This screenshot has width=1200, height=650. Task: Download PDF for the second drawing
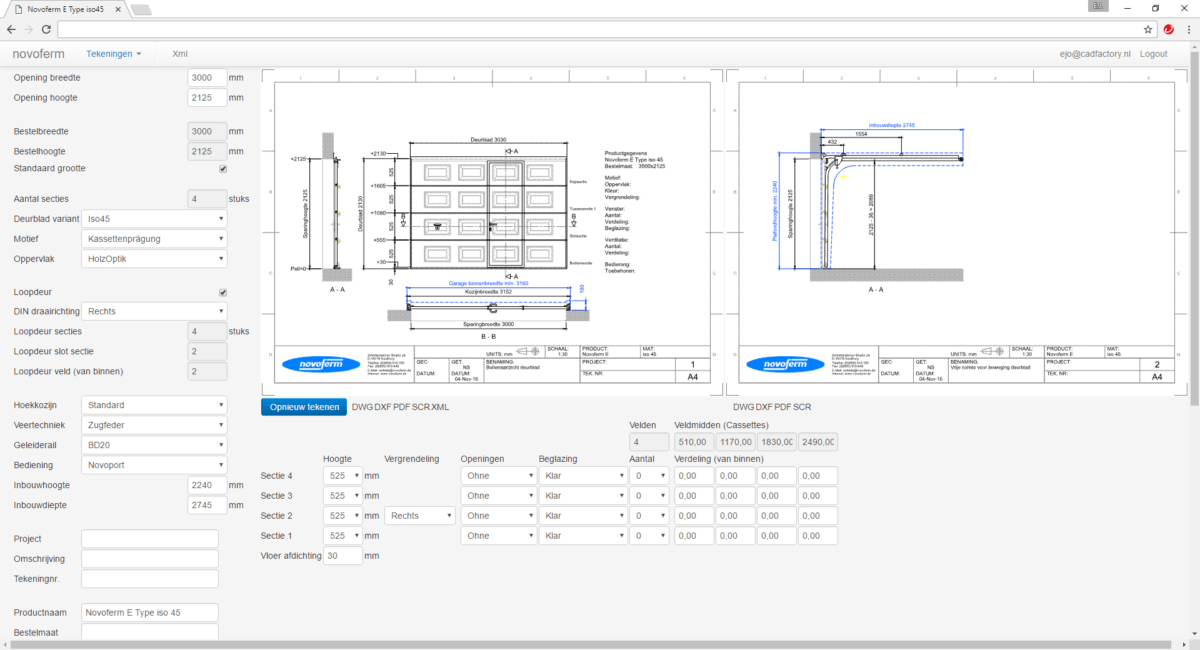click(783, 407)
